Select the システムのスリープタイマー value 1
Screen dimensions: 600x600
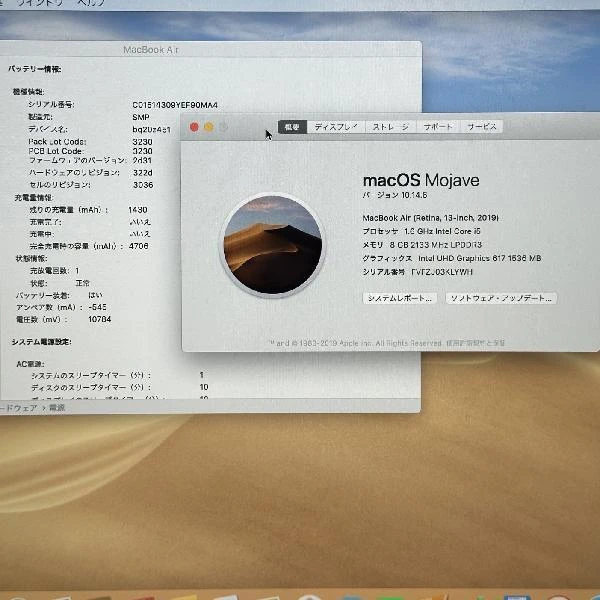[x=201, y=375]
